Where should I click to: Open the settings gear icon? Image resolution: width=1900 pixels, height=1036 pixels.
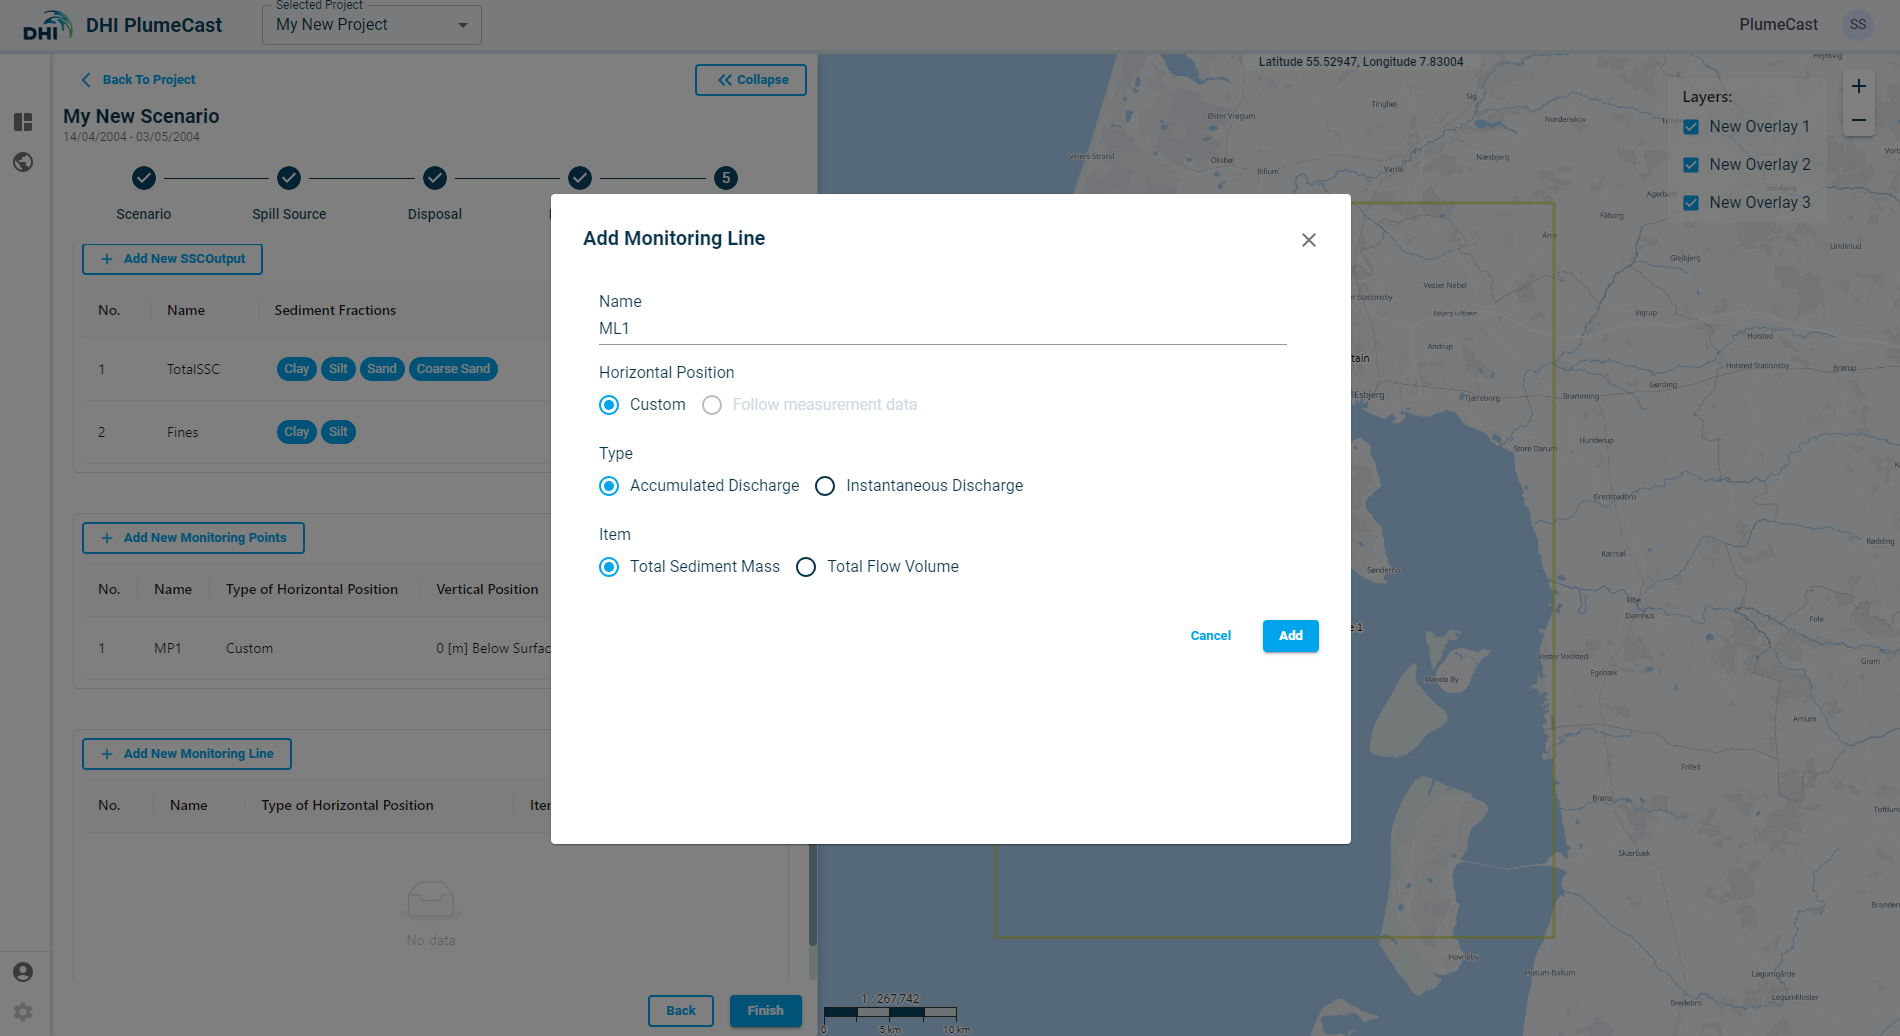tap(23, 1012)
